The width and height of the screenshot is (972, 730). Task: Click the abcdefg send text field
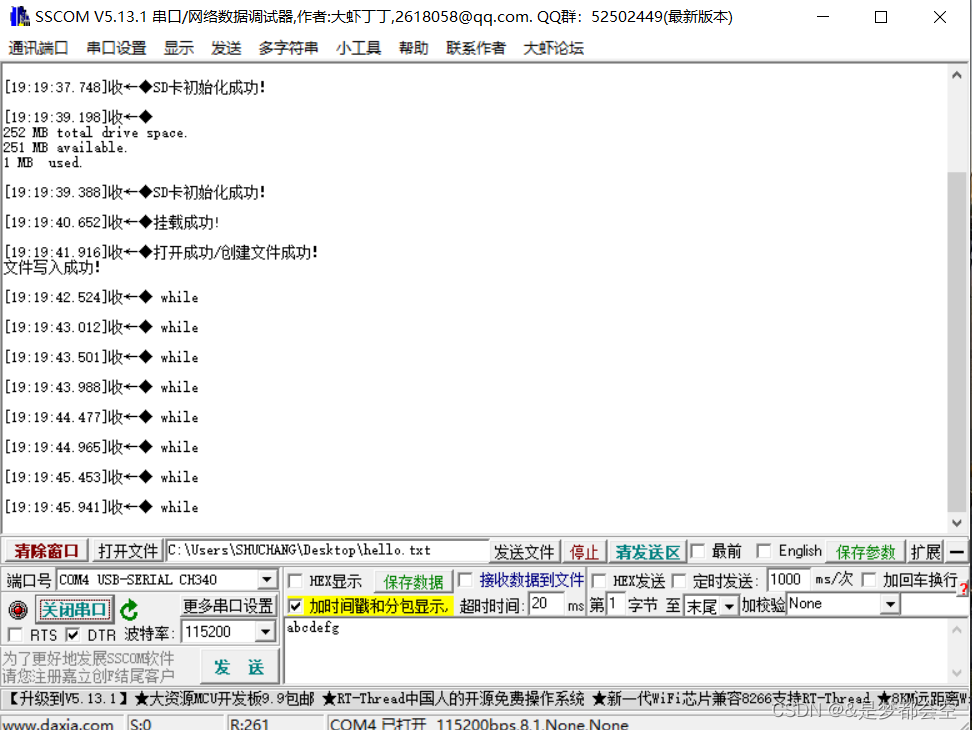pos(400,628)
